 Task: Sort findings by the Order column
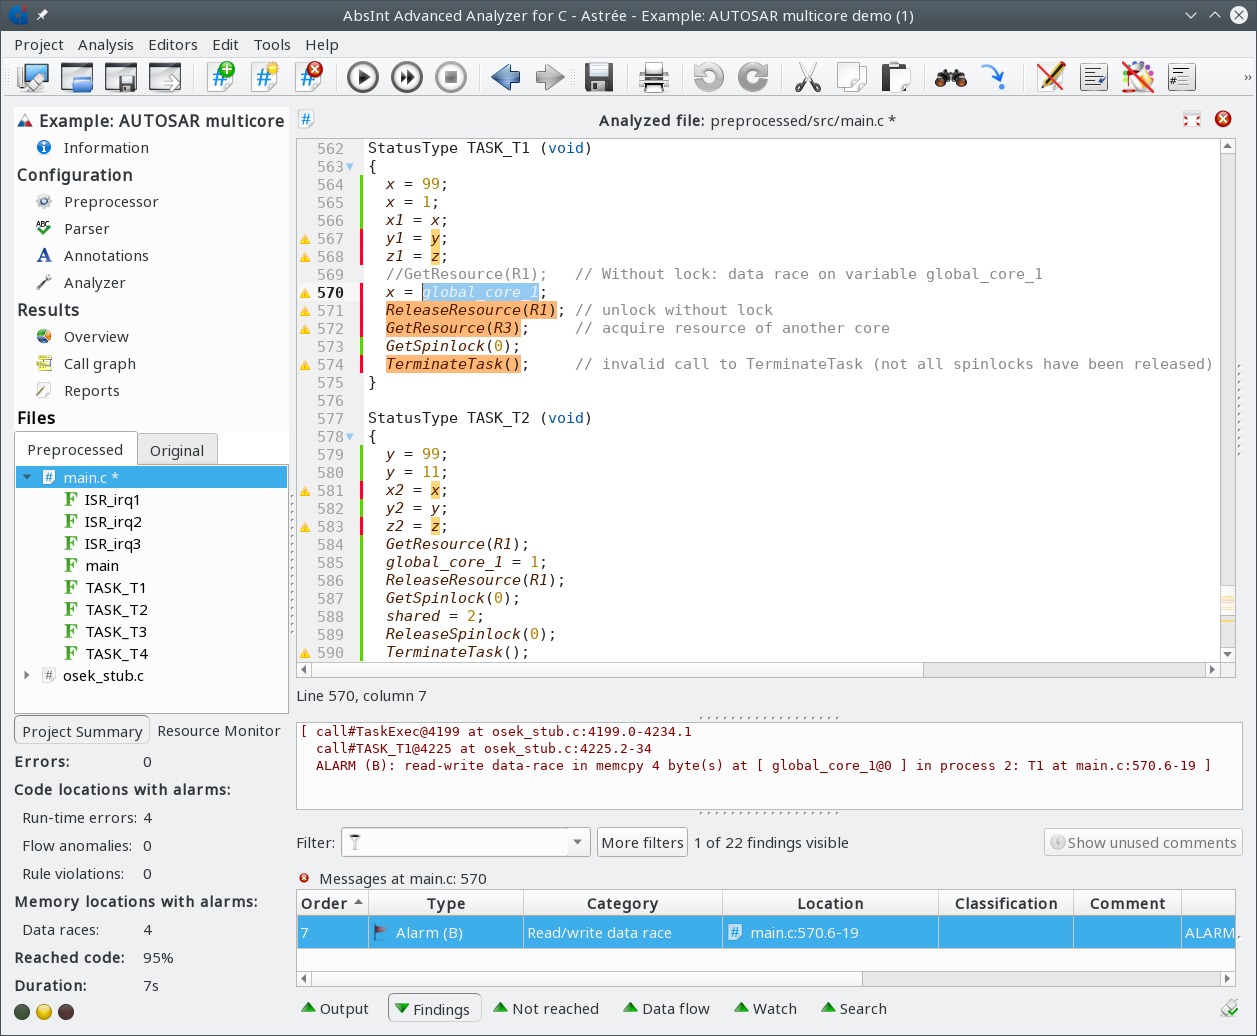[333, 903]
